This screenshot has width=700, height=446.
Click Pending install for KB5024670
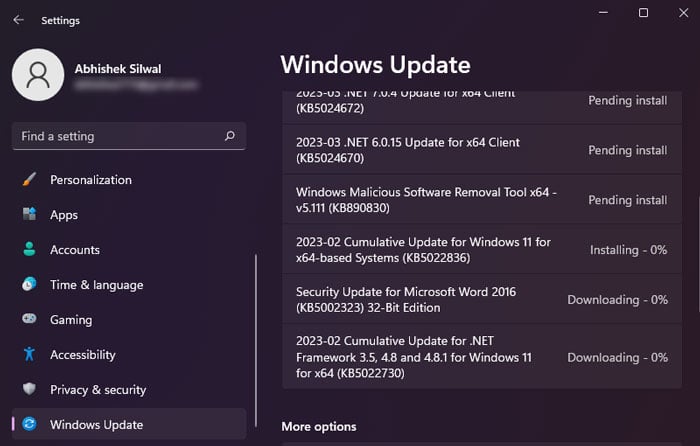pyautogui.click(x=627, y=150)
